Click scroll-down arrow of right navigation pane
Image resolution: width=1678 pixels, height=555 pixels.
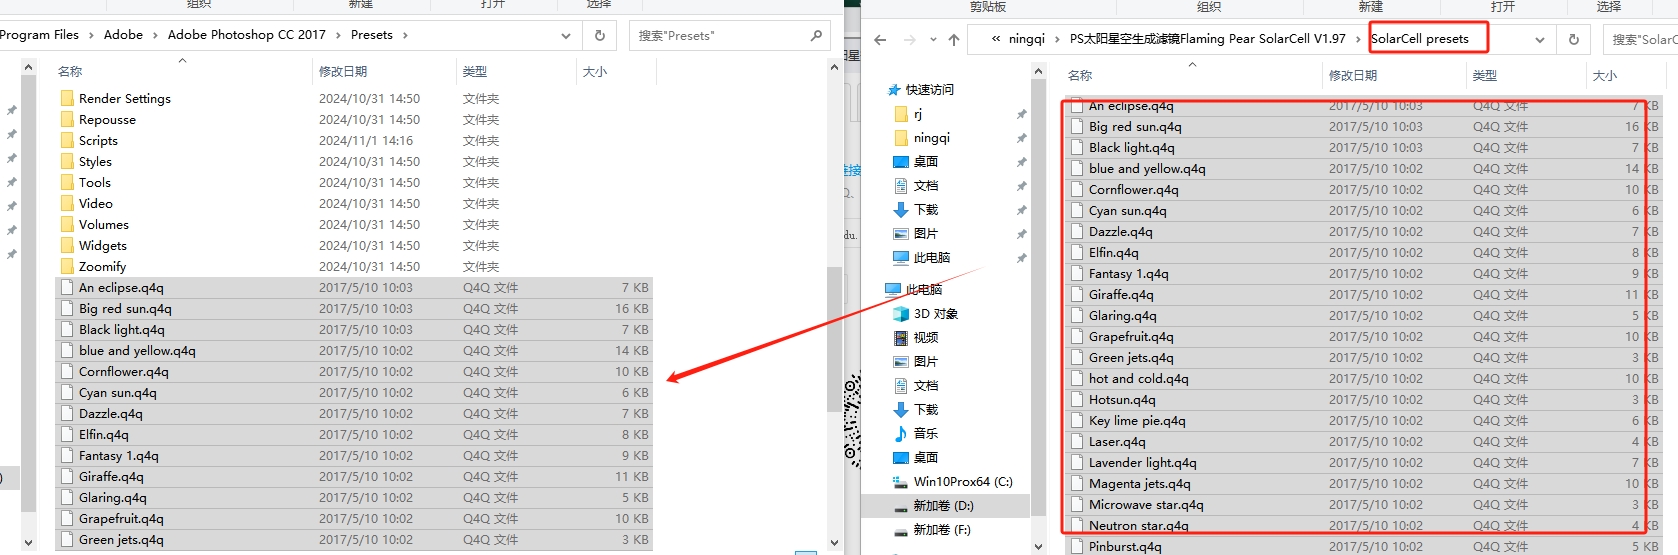pos(1038,547)
